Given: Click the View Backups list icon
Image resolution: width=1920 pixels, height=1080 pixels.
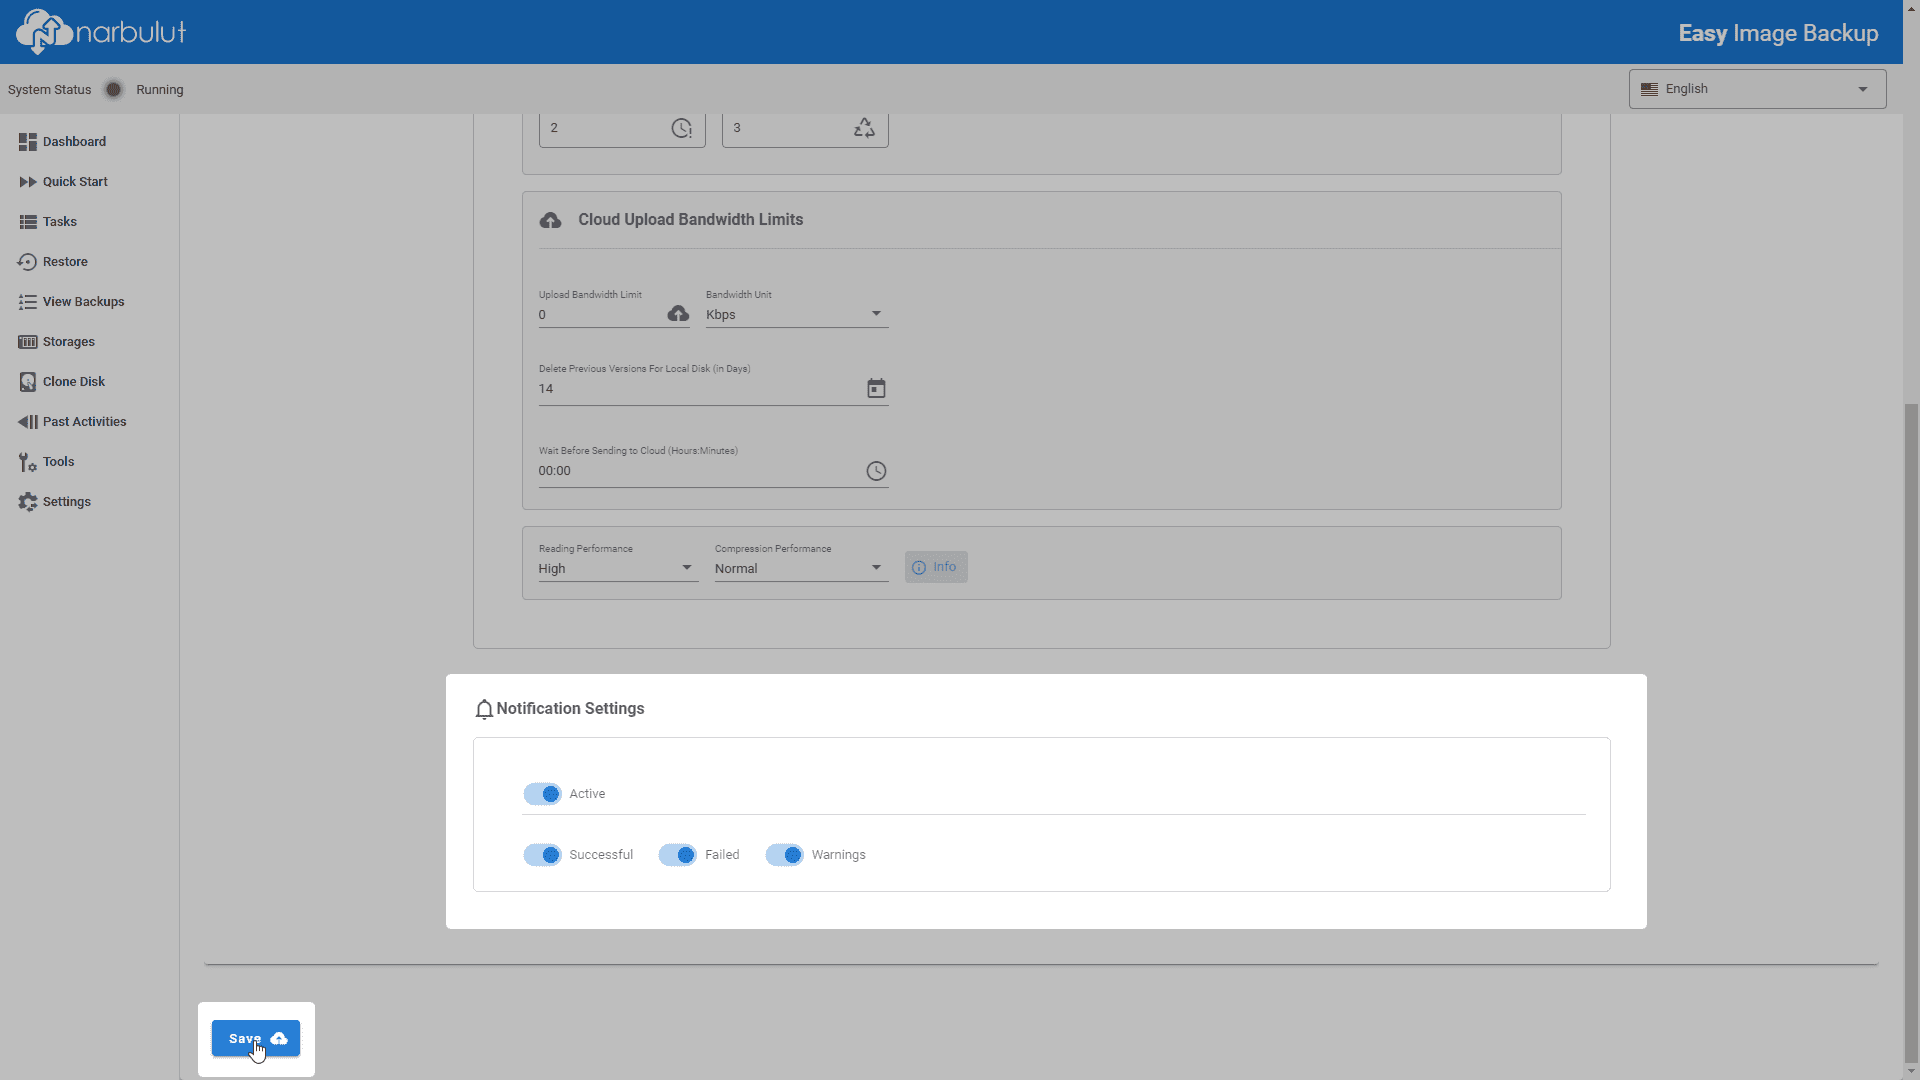Looking at the screenshot, I should 28,302.
